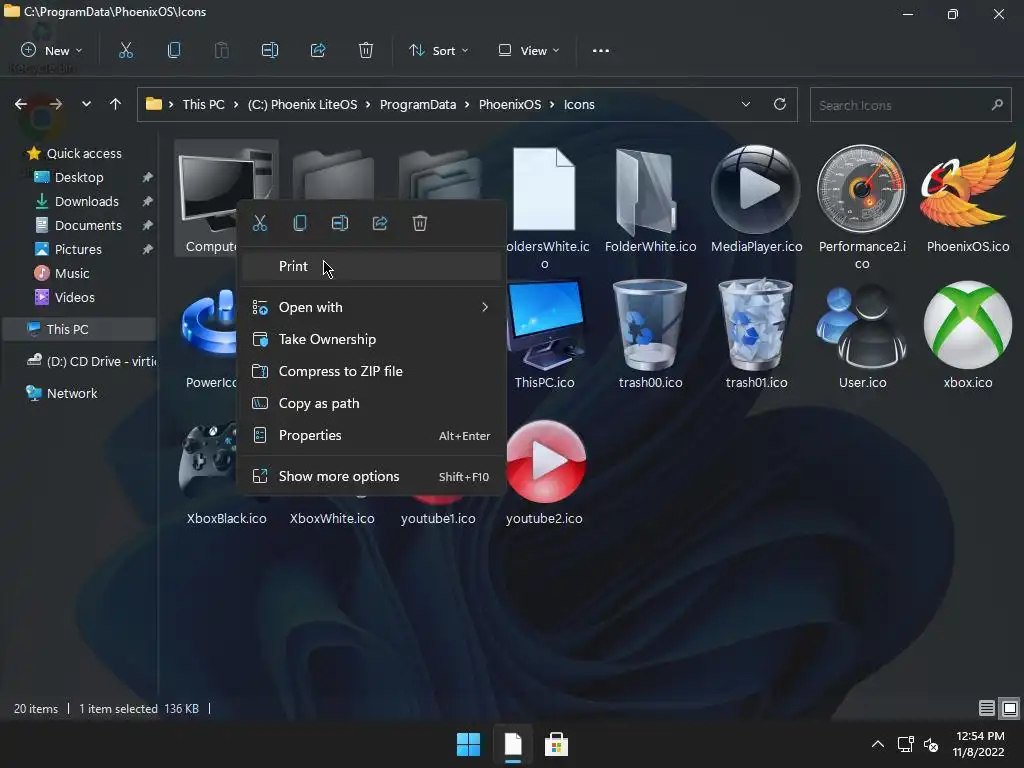Click the Rename icon in the toolbar
The width and height of the screenshot is (1024, 768).
pyautogui.click(x=270, y=50)
